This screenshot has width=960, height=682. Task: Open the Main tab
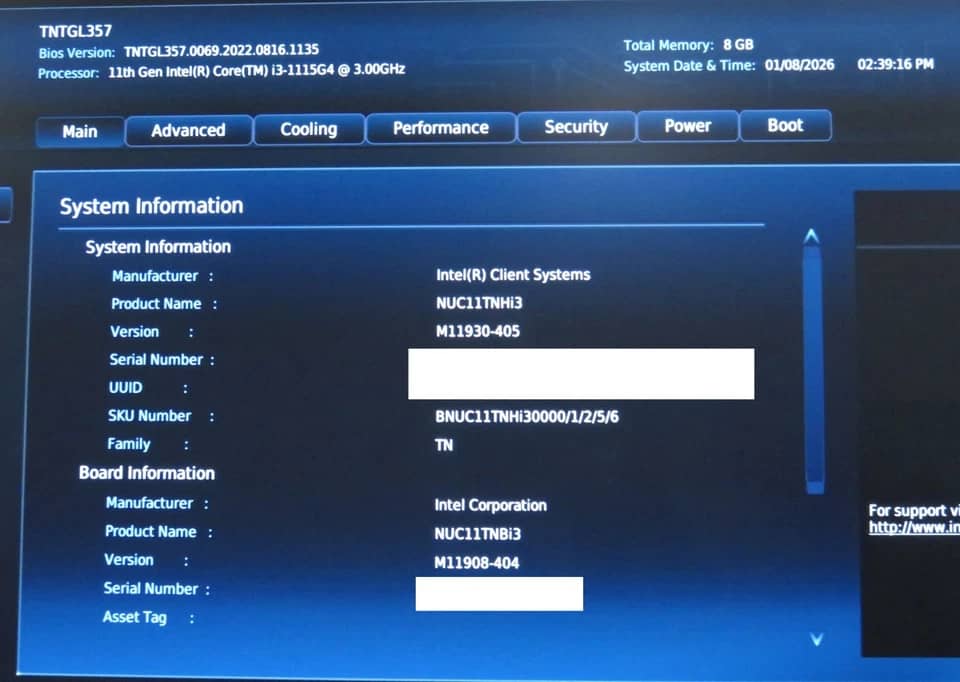click(80, 132)
